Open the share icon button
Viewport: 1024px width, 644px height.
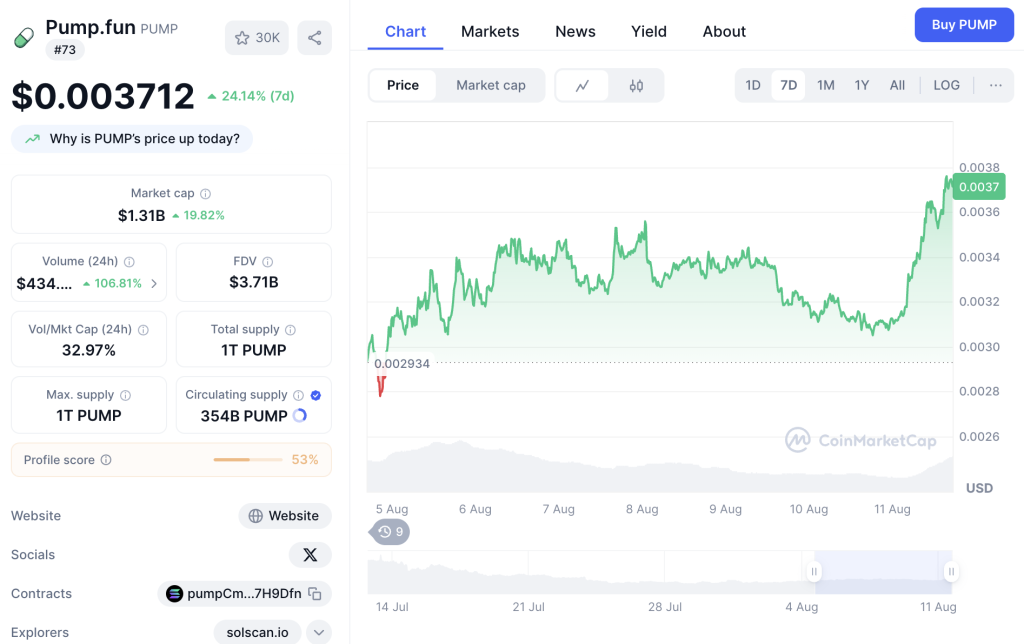(x=315, y=38)
